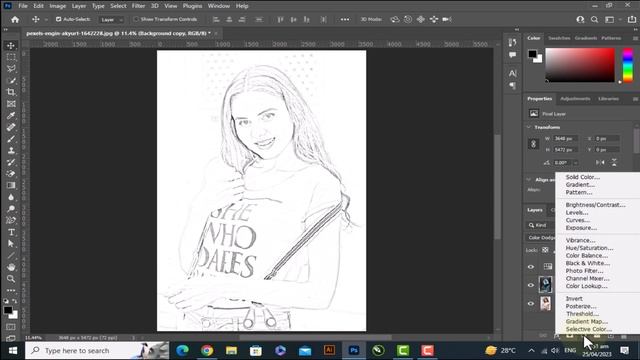The image size is (640, 360).
Task: Select the Eyedropper tool
Action: click(11, 116)
